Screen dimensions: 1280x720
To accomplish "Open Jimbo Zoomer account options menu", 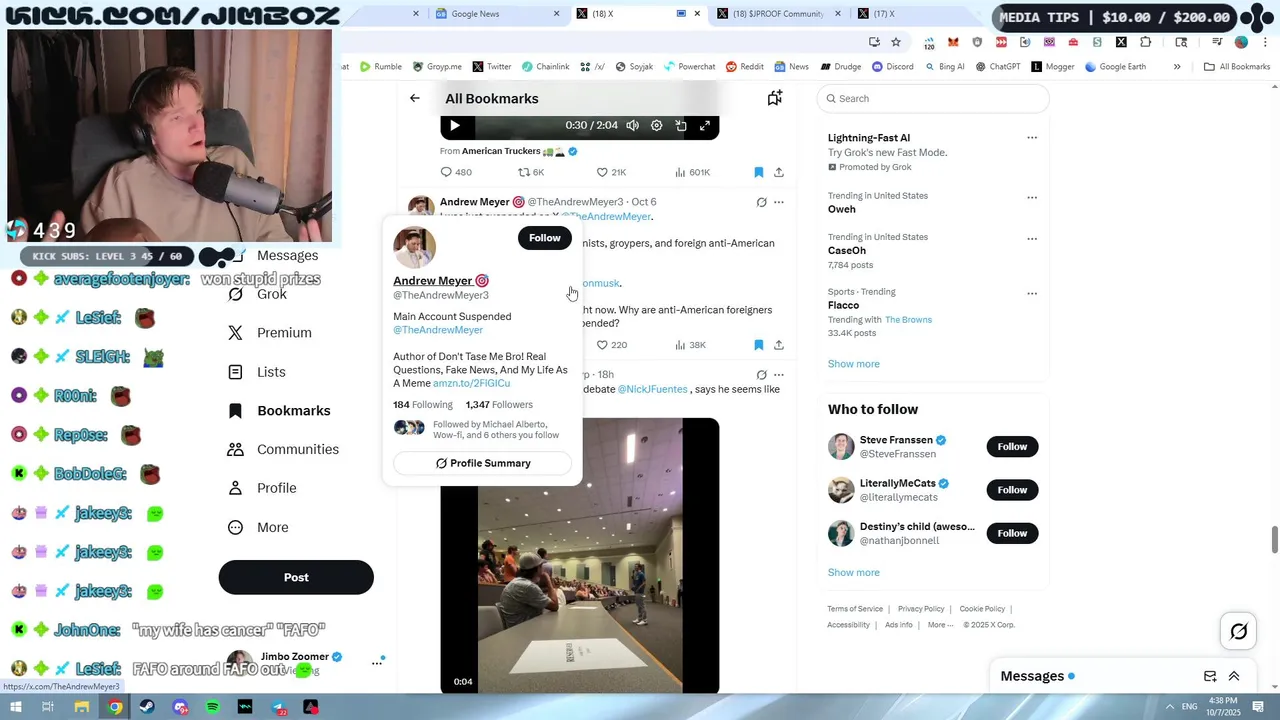I will 377,663.
